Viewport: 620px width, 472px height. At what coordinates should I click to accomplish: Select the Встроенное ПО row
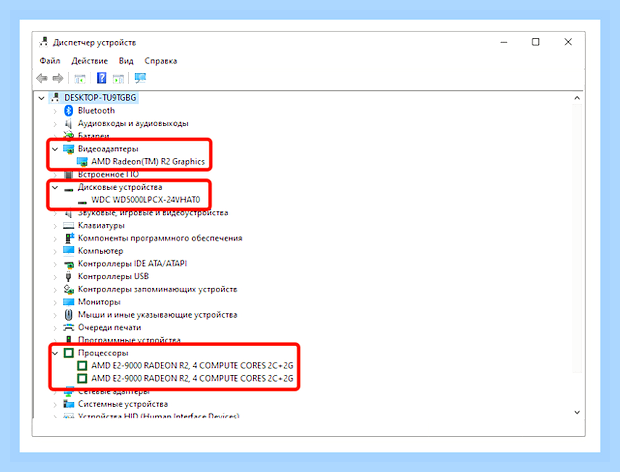click(108, 174)
